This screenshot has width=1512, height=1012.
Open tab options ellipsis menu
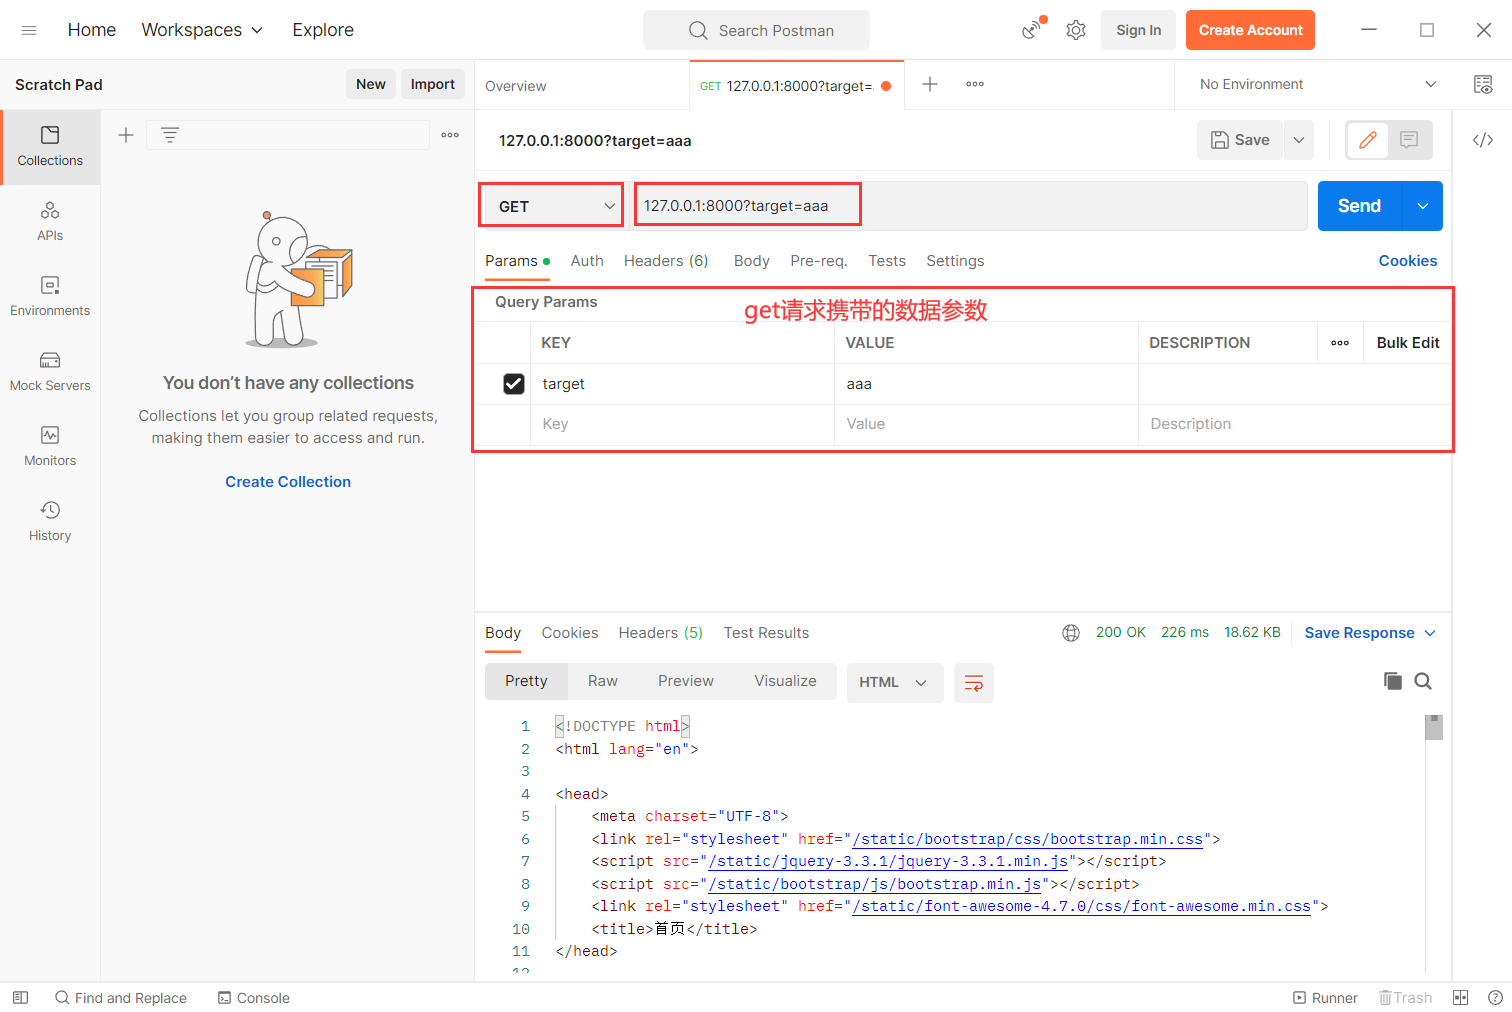[975, 84]
